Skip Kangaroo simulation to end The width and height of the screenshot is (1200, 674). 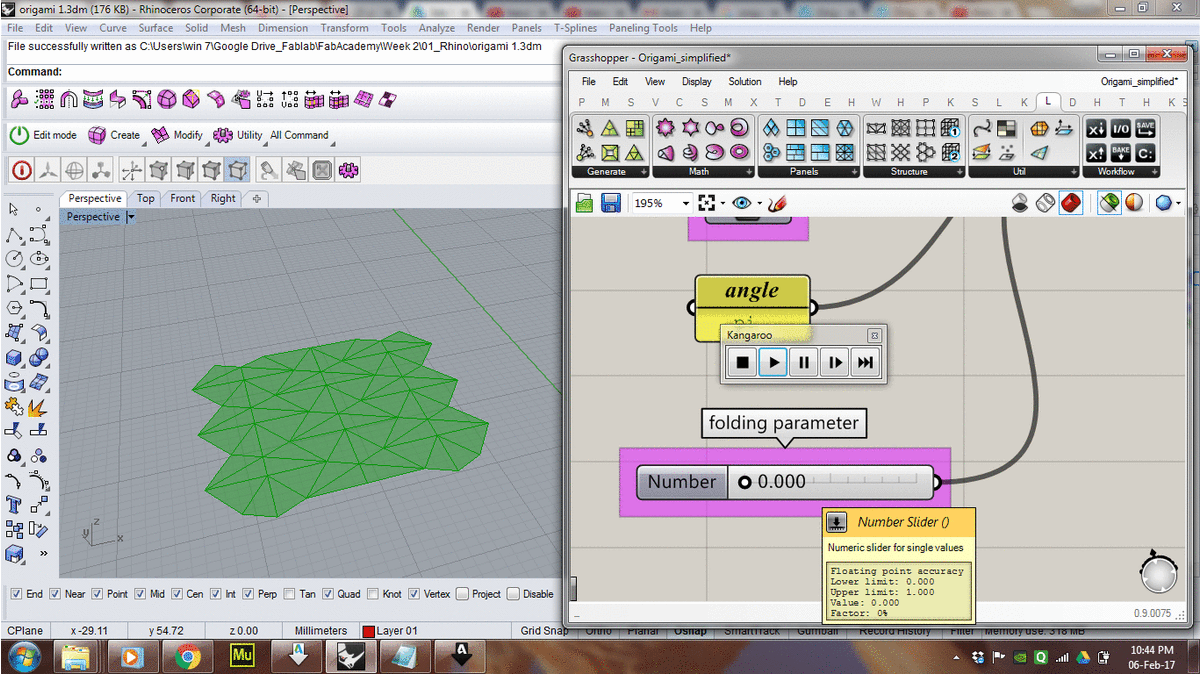pyautogui.click(x=866, y=362)
